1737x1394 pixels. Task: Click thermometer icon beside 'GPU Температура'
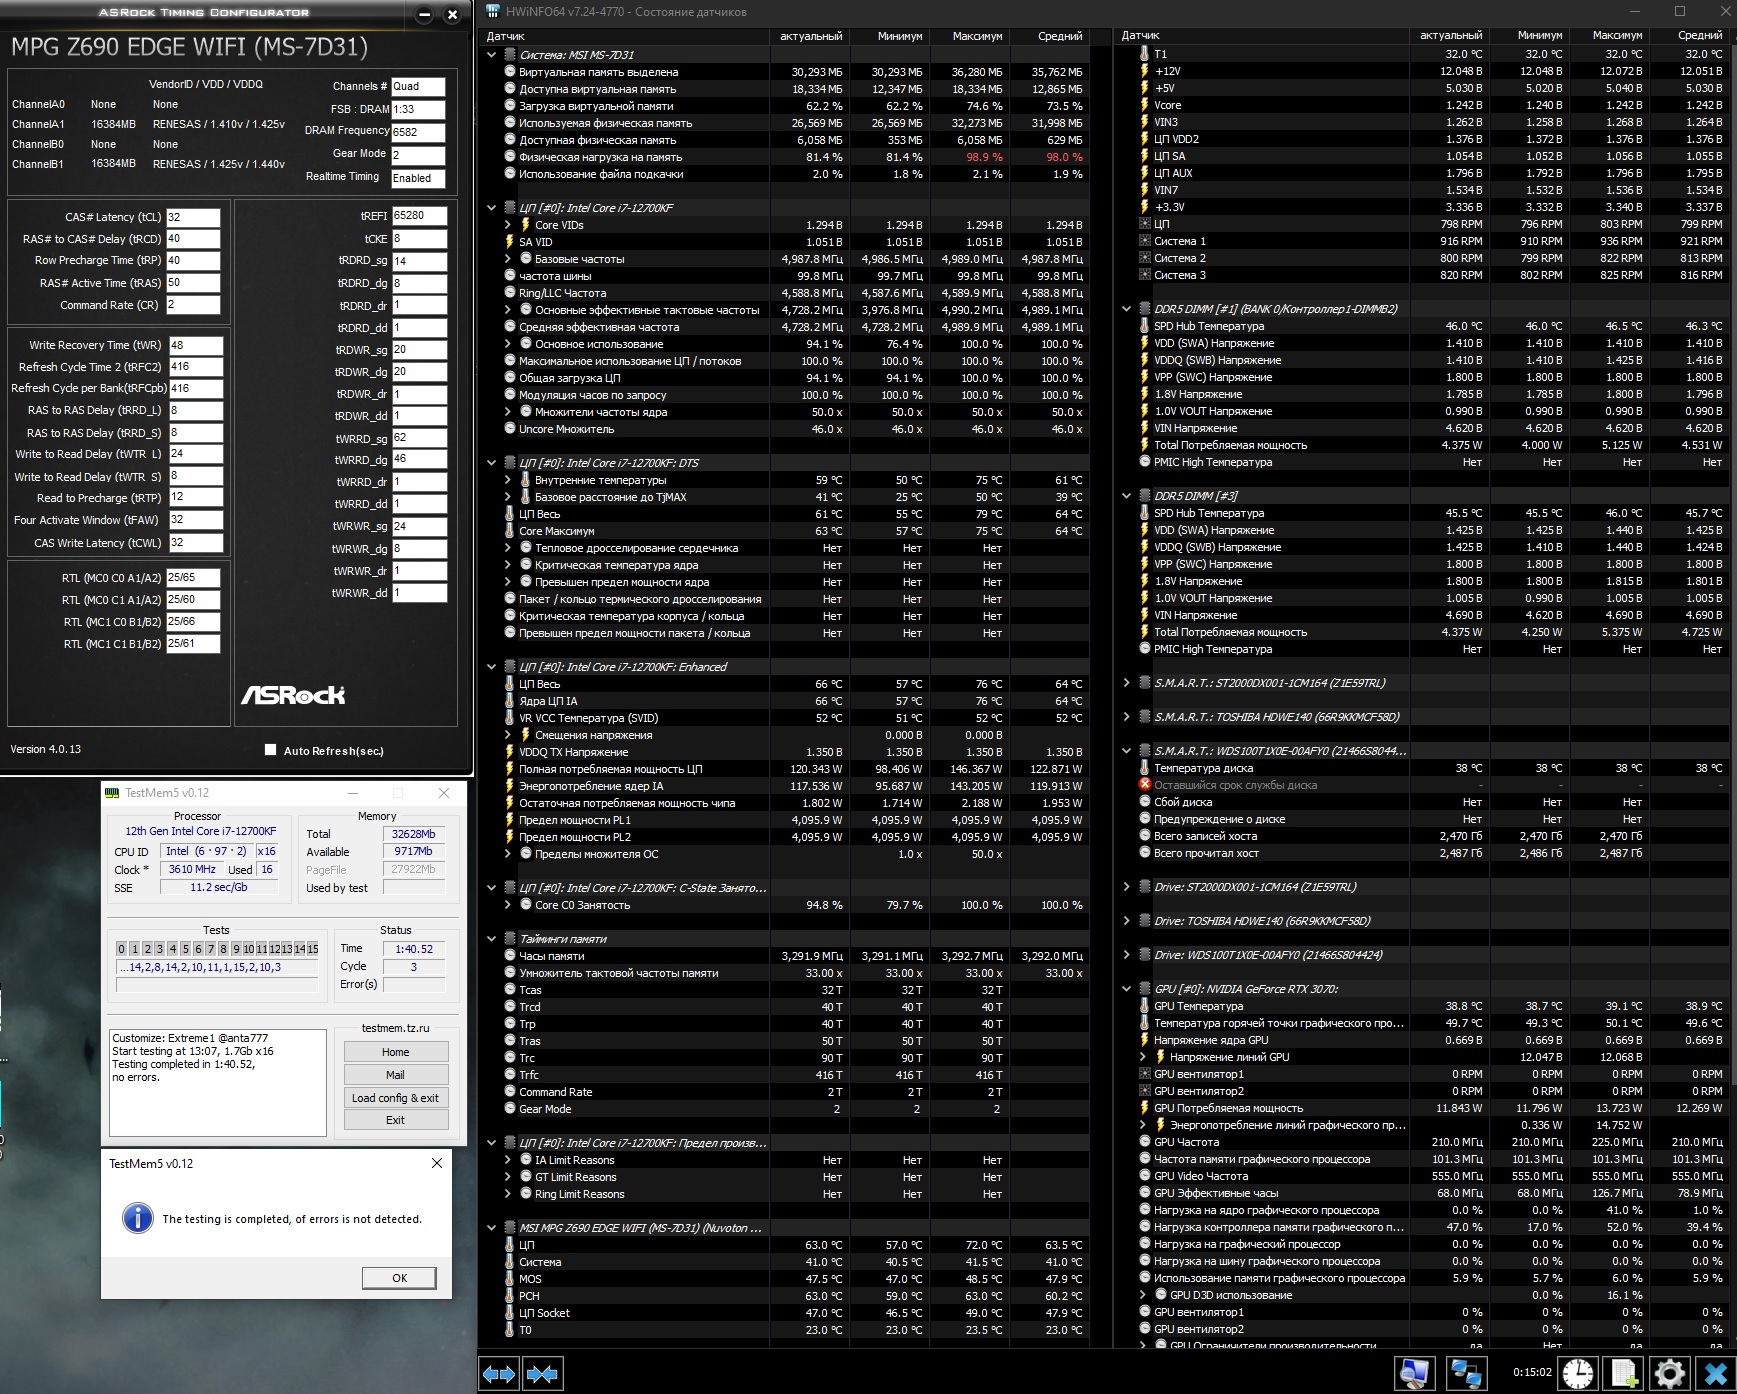tap(1145, 1006)
